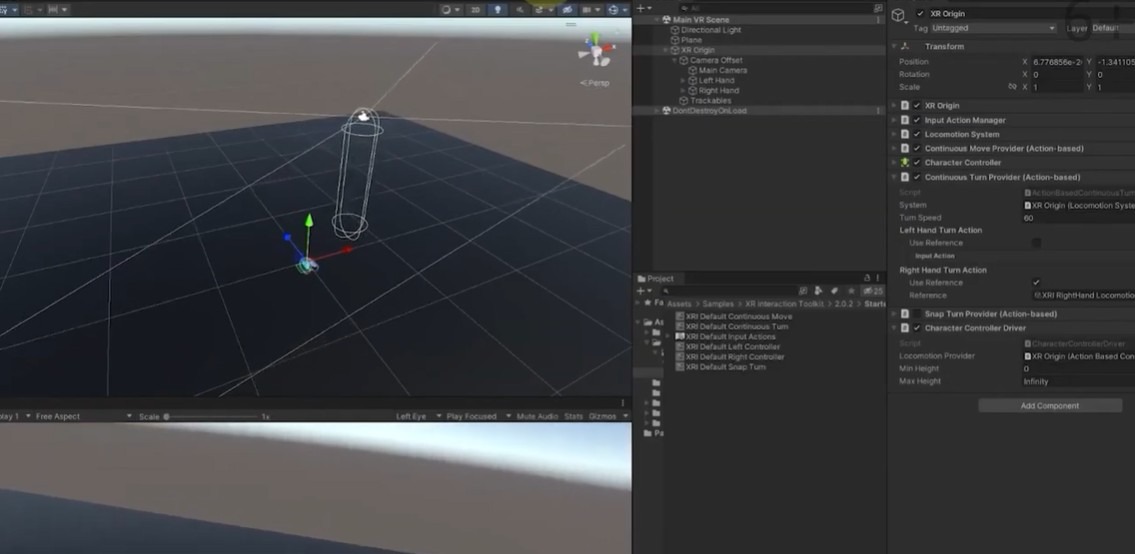
Task: Navigate to Samples in breadcrumb
Action: (x=717, y=304)
